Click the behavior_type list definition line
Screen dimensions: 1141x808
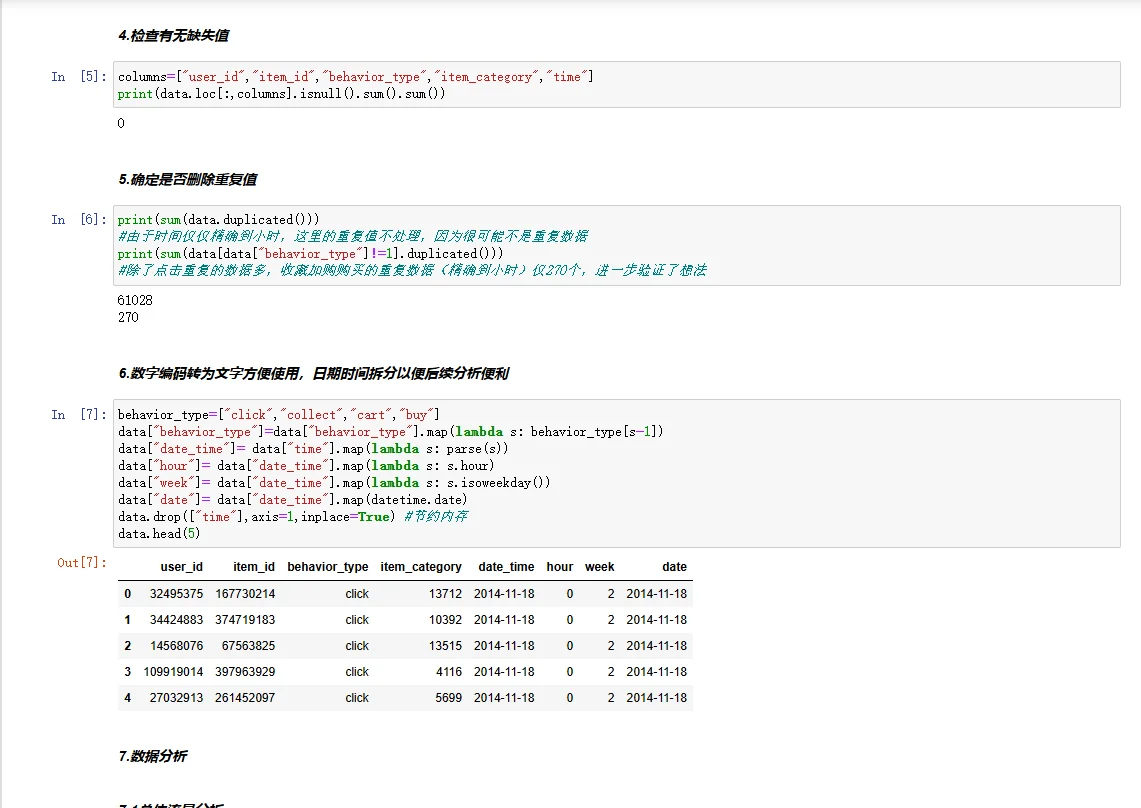279,414
